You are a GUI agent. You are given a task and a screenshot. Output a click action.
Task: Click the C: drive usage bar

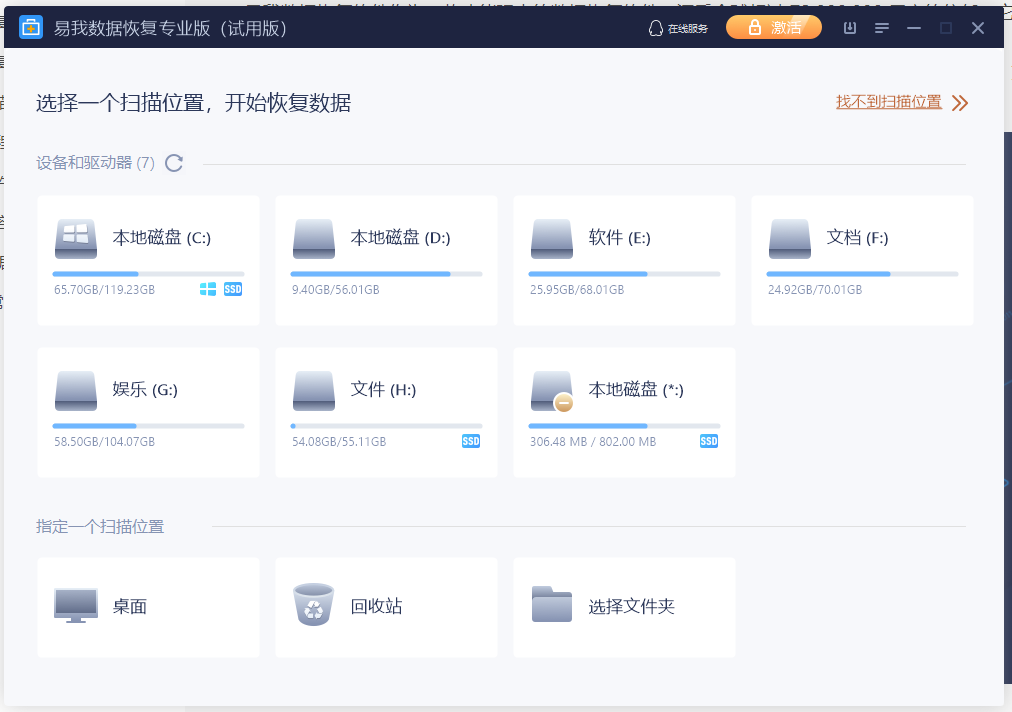tap(148, 273)
